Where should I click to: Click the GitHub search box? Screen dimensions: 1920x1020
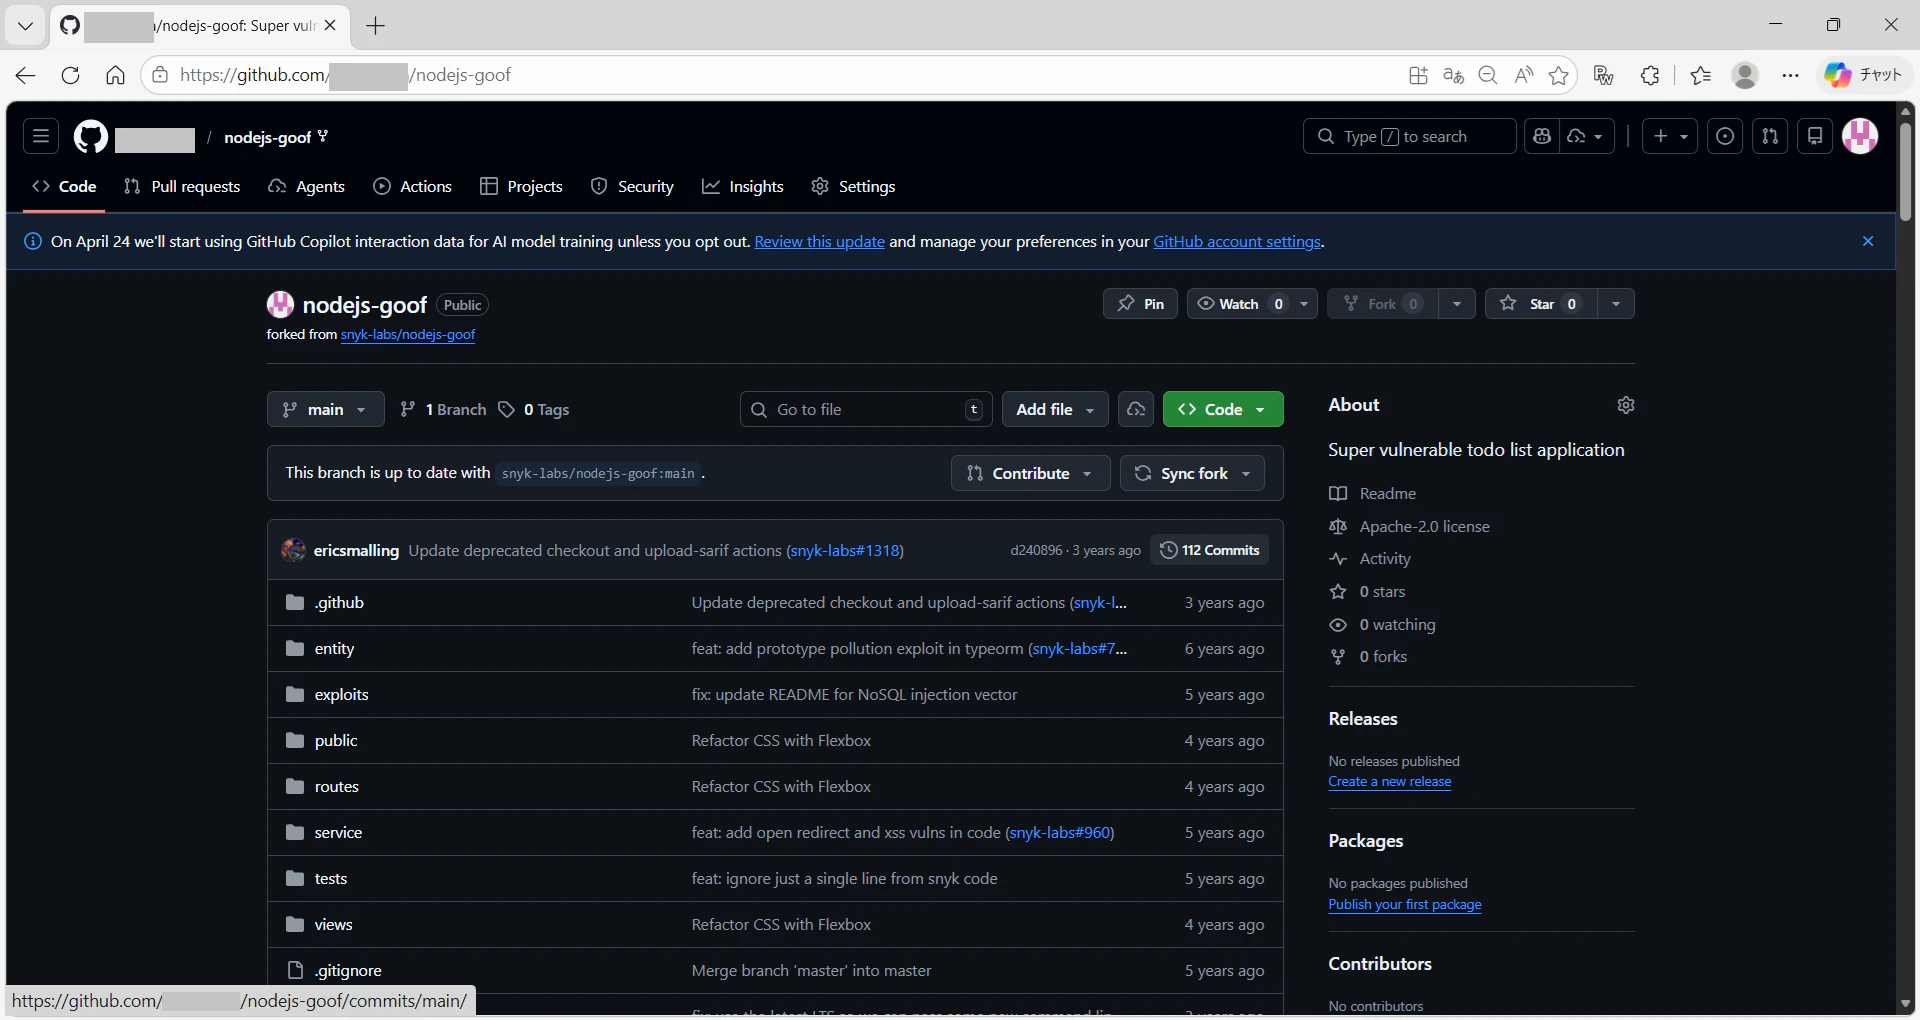tap(1410, 136)
